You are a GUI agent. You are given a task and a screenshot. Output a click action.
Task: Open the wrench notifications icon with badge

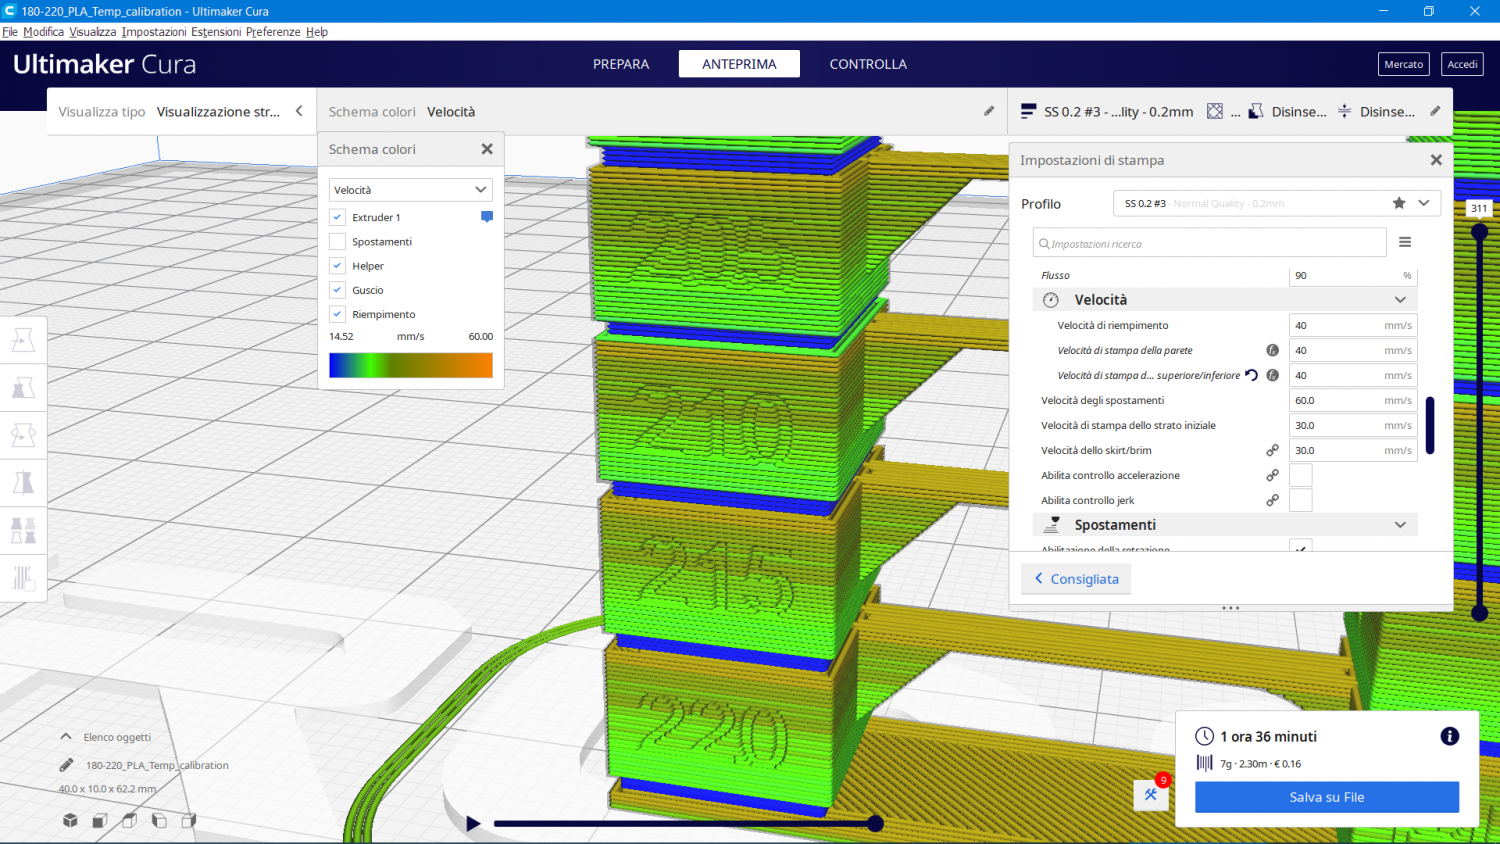pyautogui.click(x=1151, y=794)
